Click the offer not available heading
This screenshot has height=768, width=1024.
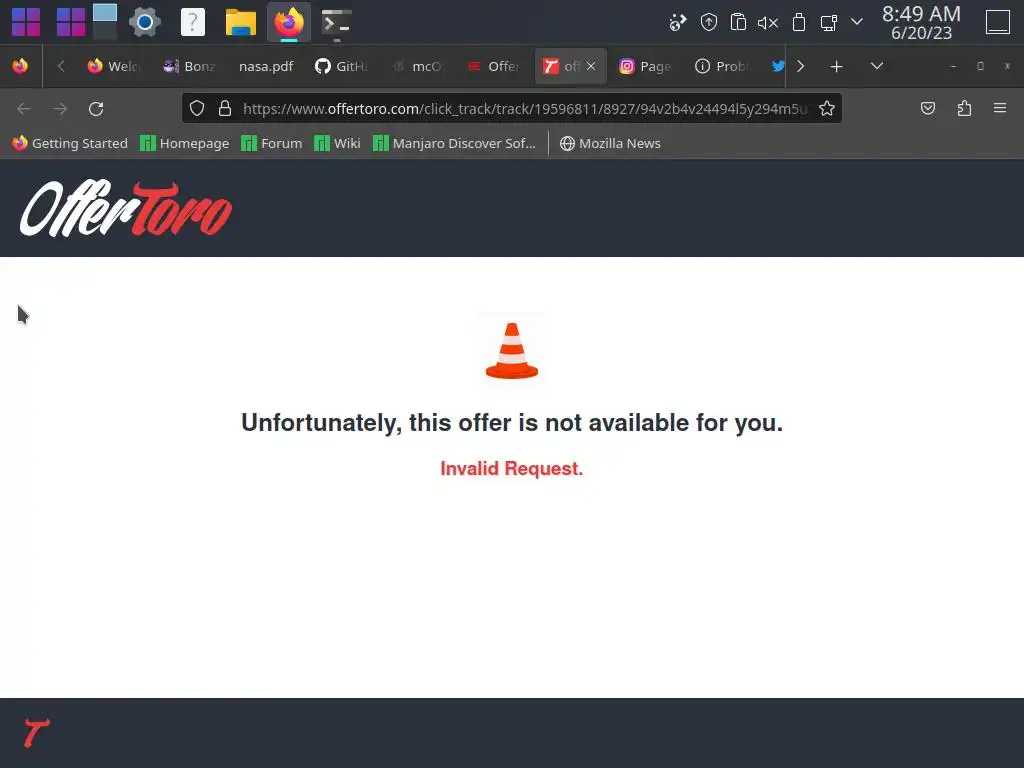(x=512, y=423)
